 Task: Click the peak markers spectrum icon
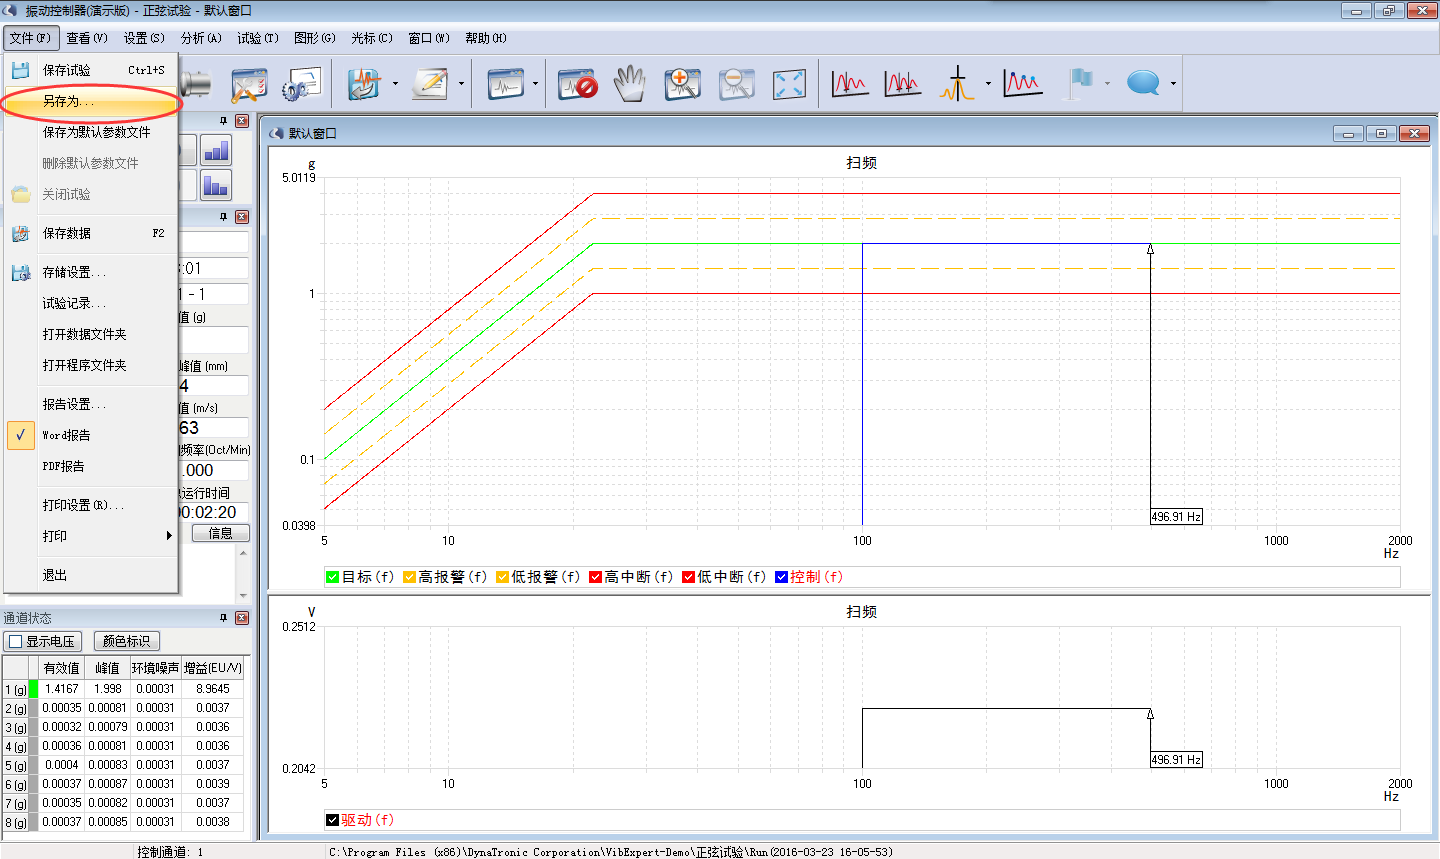click(850, 84)
